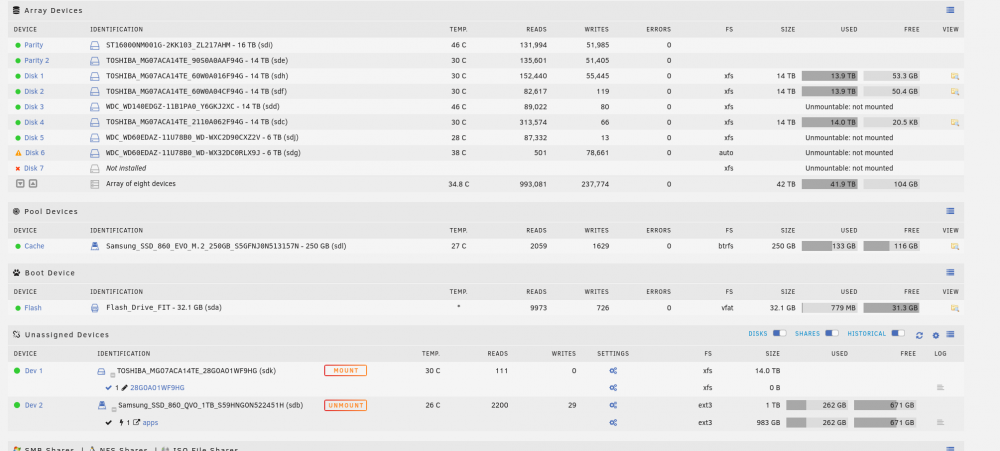
Task: Browse Disk 1 using its view icon
Action: click(955, 76)
